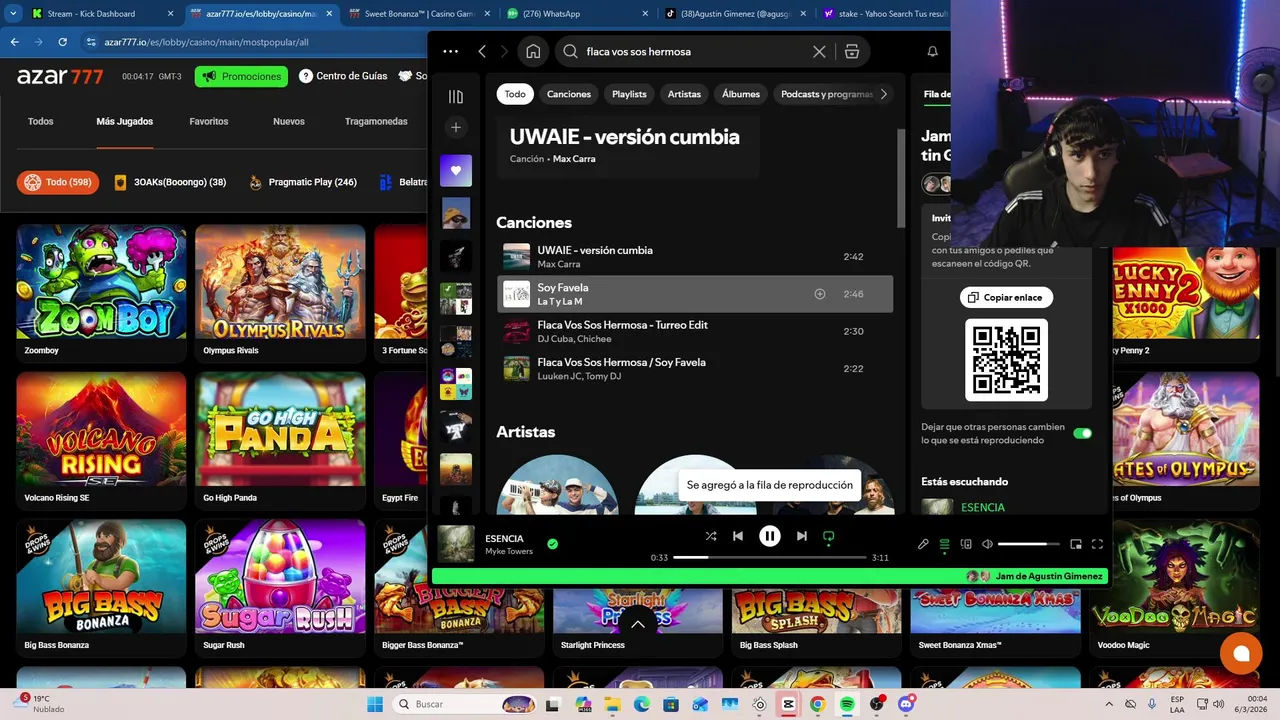
Task: Switch to Podcasts y programas filter
Action: pos(827,94)
